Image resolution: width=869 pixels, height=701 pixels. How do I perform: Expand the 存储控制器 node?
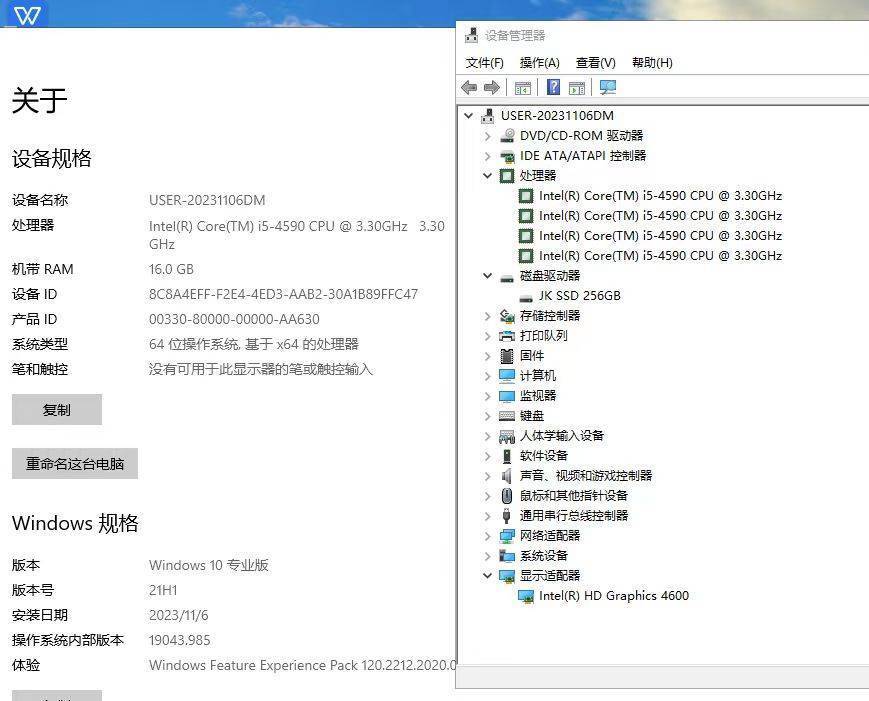pos(488,316)
